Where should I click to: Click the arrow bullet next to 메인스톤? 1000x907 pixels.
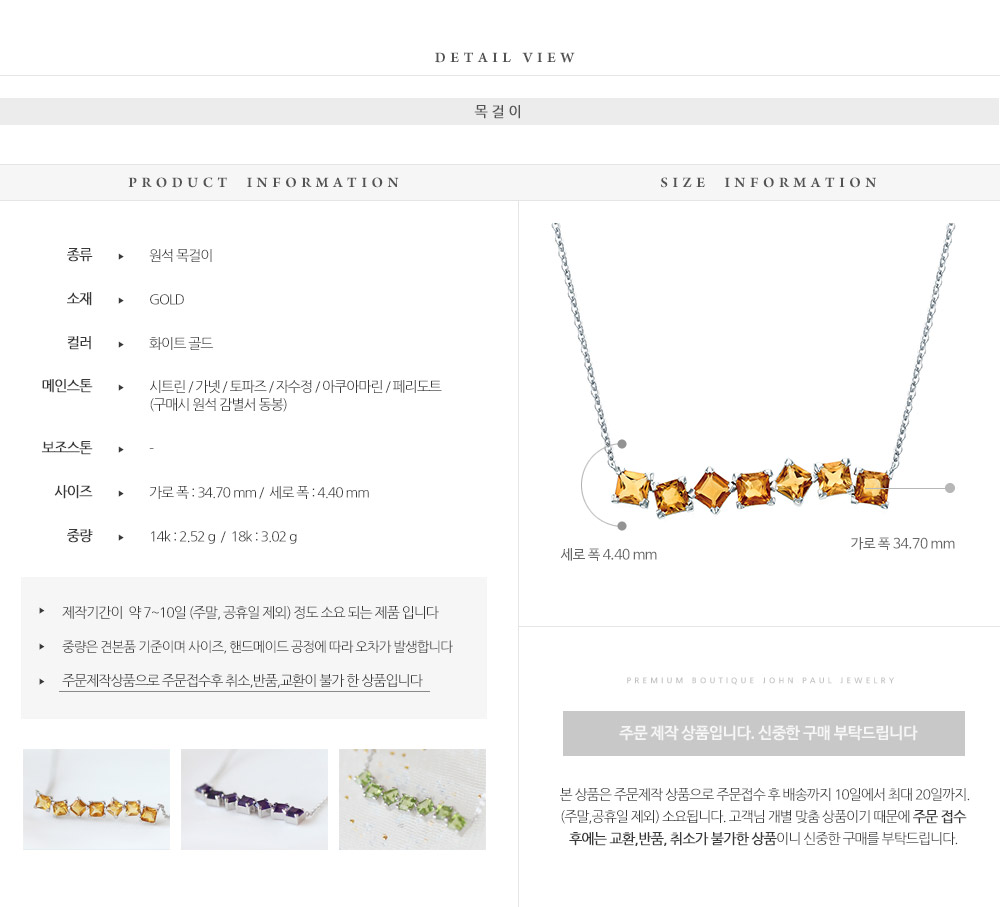point(121,387)
